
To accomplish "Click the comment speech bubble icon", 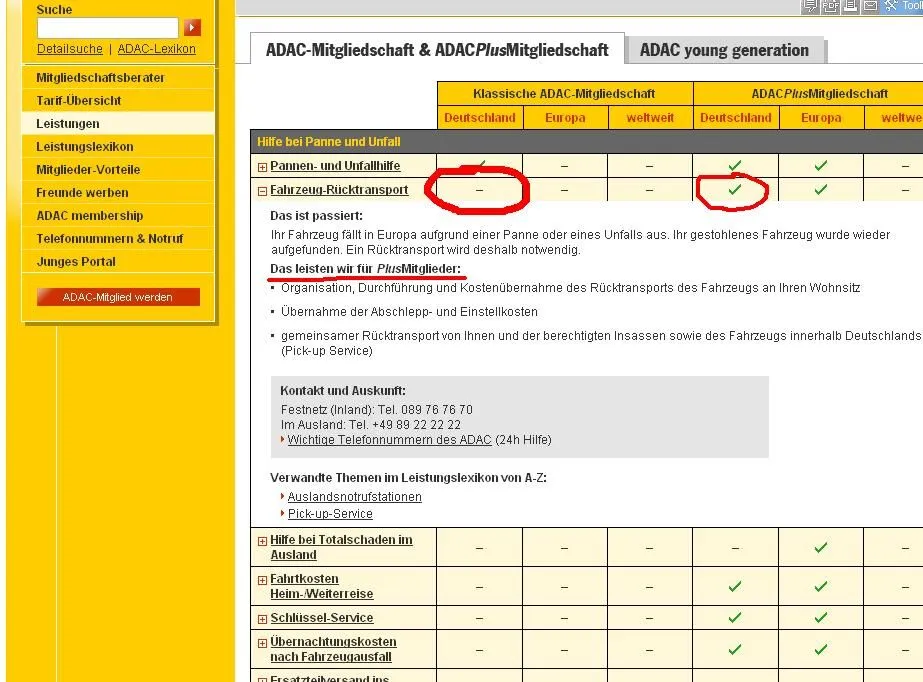I will tap(811, 6).
